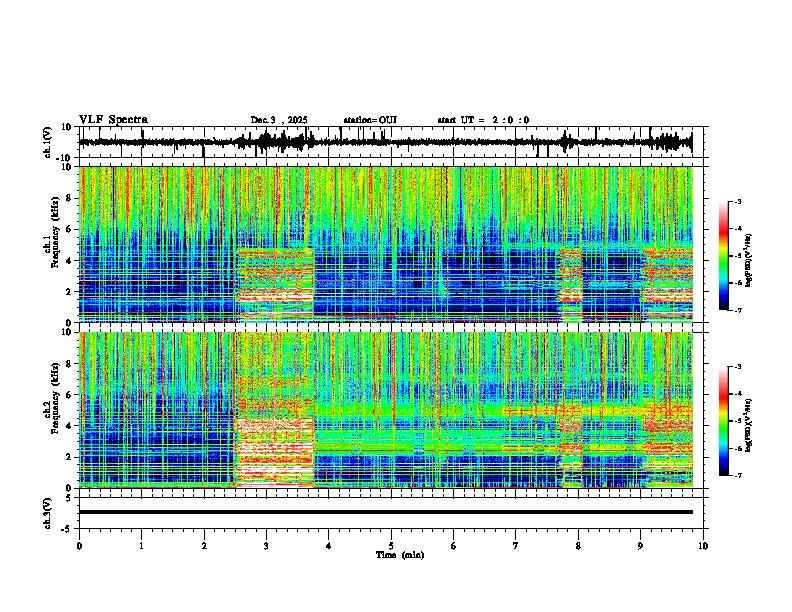Click time axis tick label "3"

coord(266,546)
